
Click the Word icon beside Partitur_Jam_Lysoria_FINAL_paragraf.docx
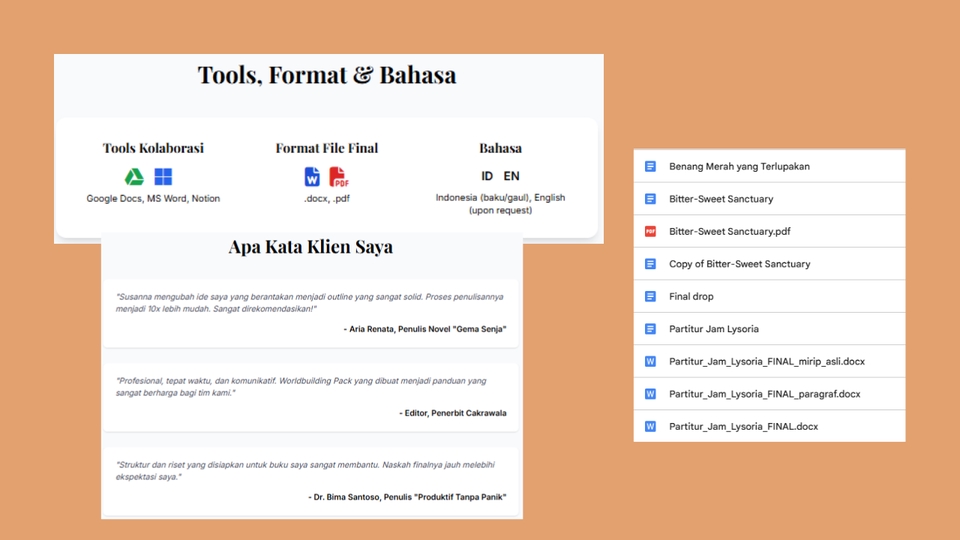tap(650, 394)
